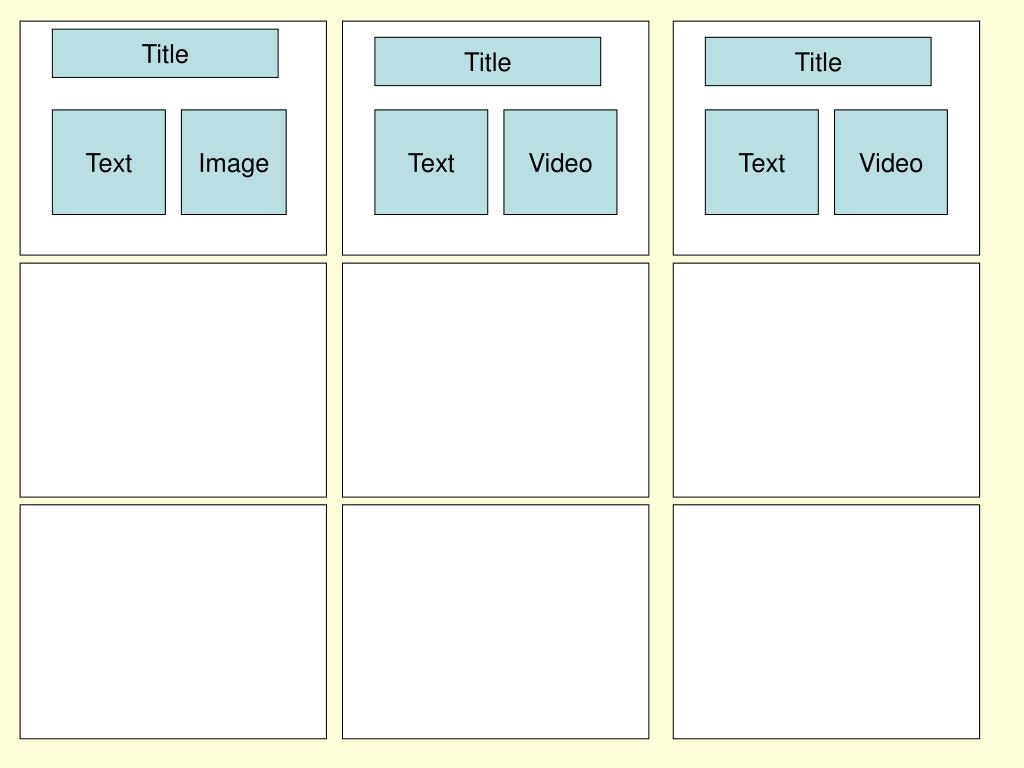The width and height of the screenshot is (1024, 768).
Task: Click white area below Text and Video in middle top panel
Action: coord(496,234)
